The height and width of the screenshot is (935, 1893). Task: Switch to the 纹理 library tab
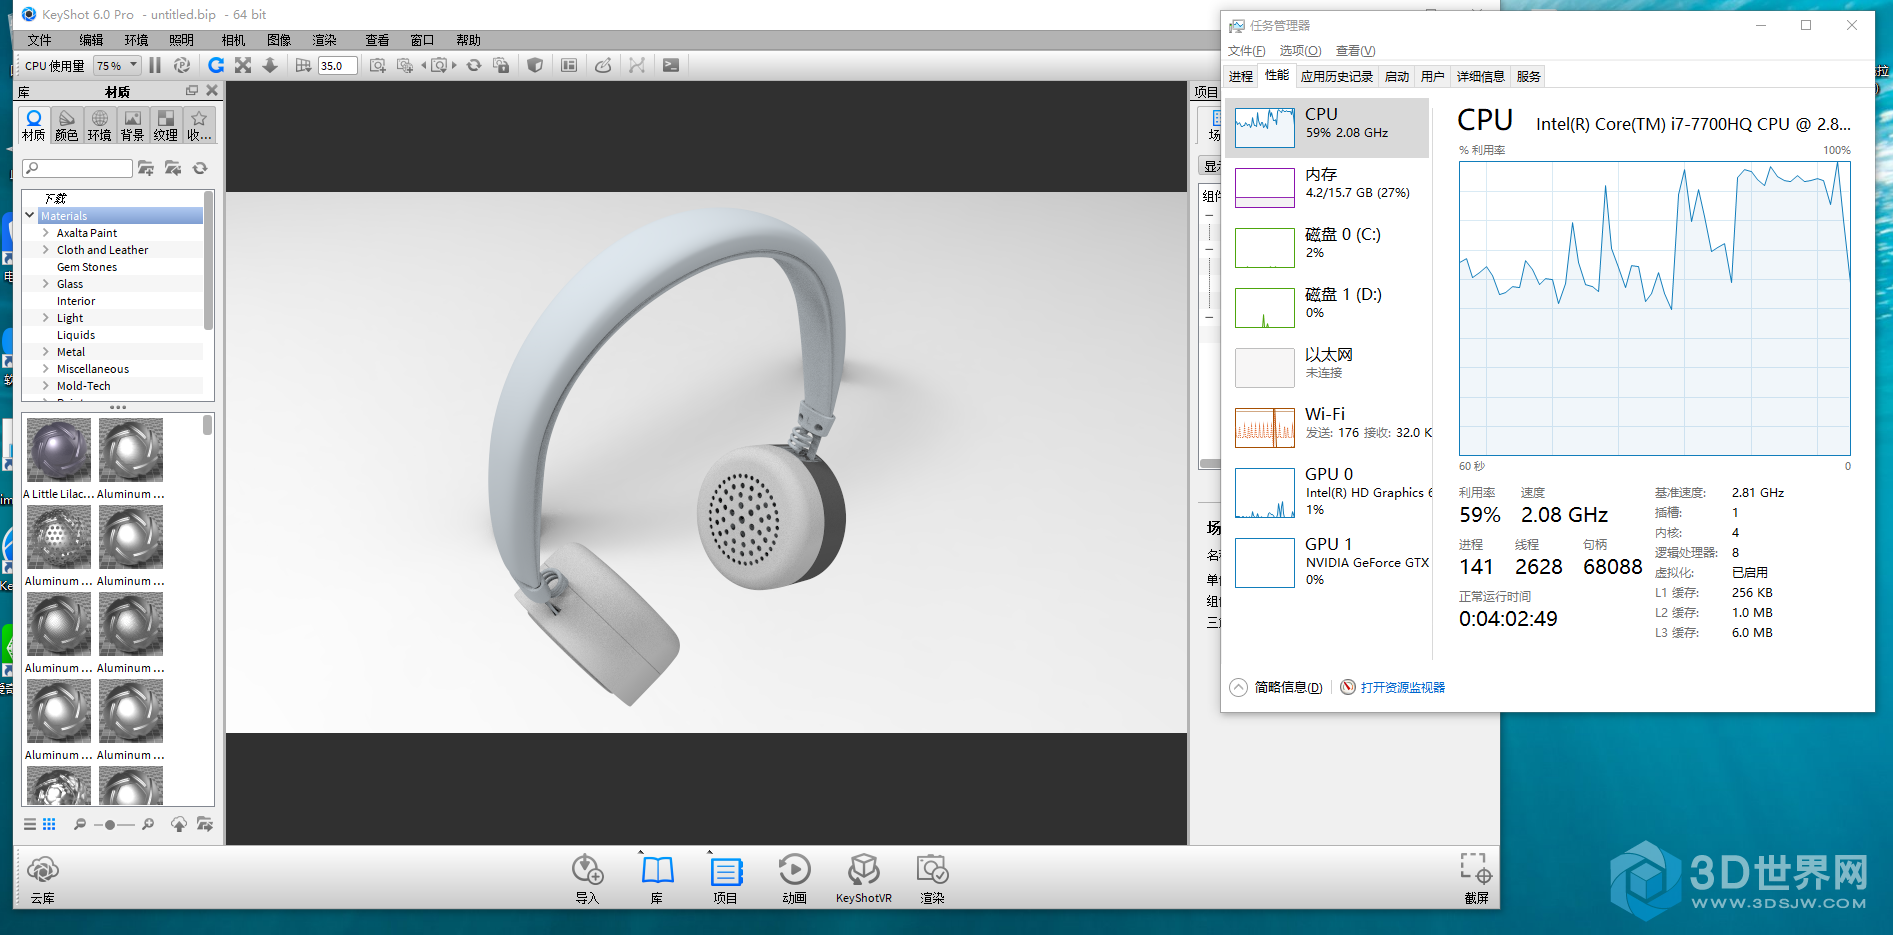tap(165, 126)
